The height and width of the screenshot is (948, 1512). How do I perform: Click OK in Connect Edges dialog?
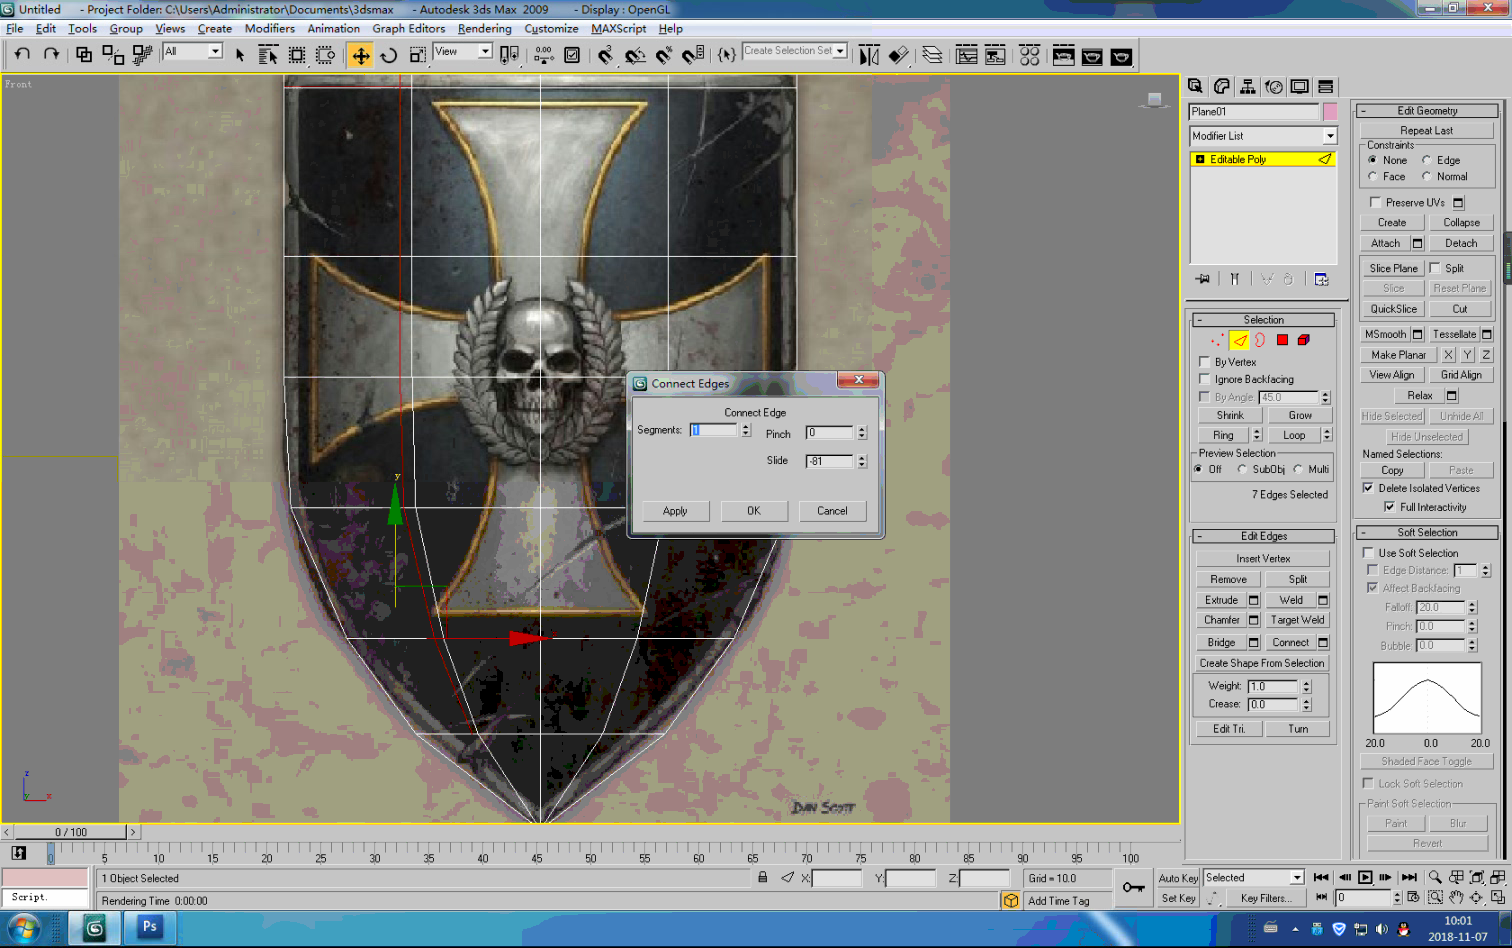tap(753, 511)
